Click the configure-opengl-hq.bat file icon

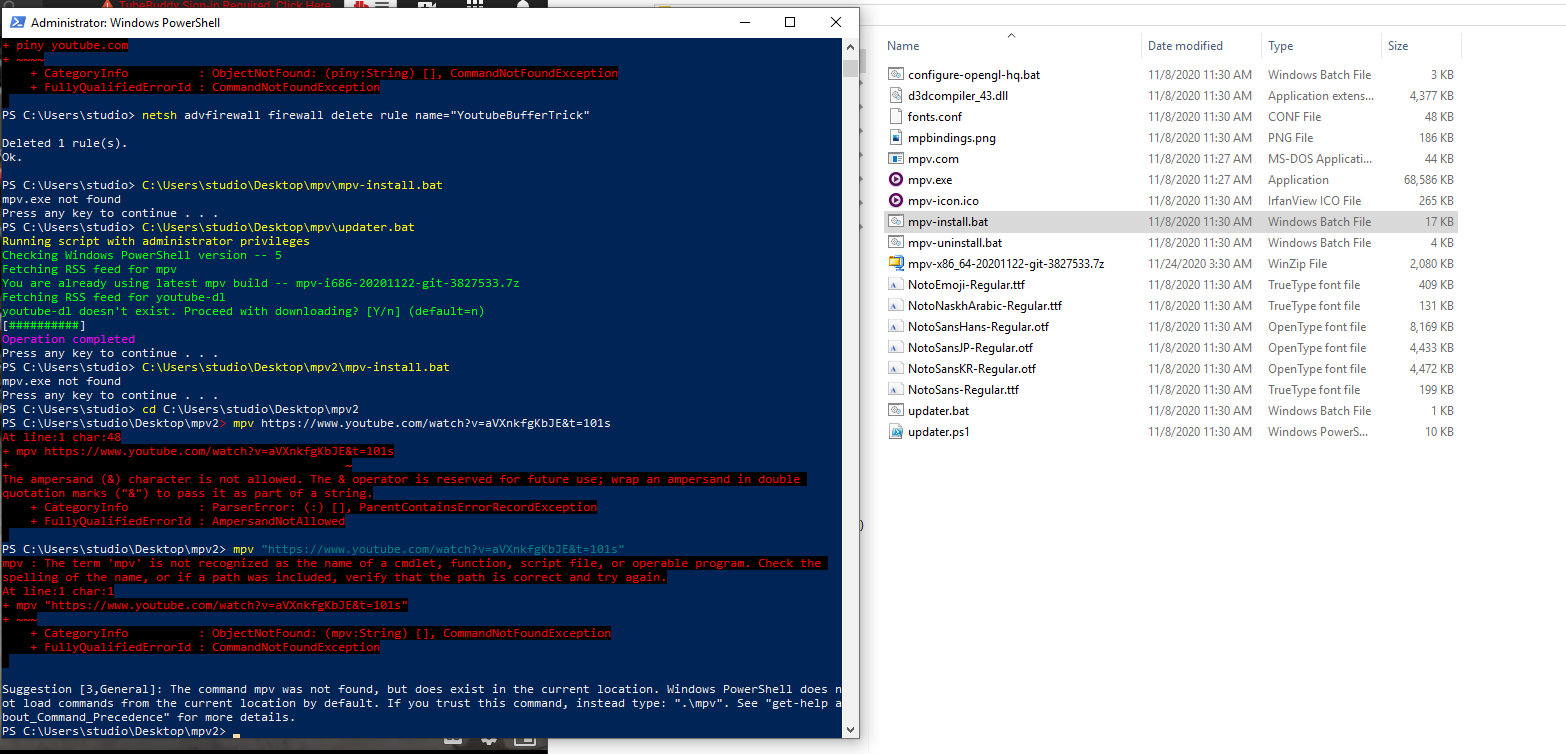point(896,75)
